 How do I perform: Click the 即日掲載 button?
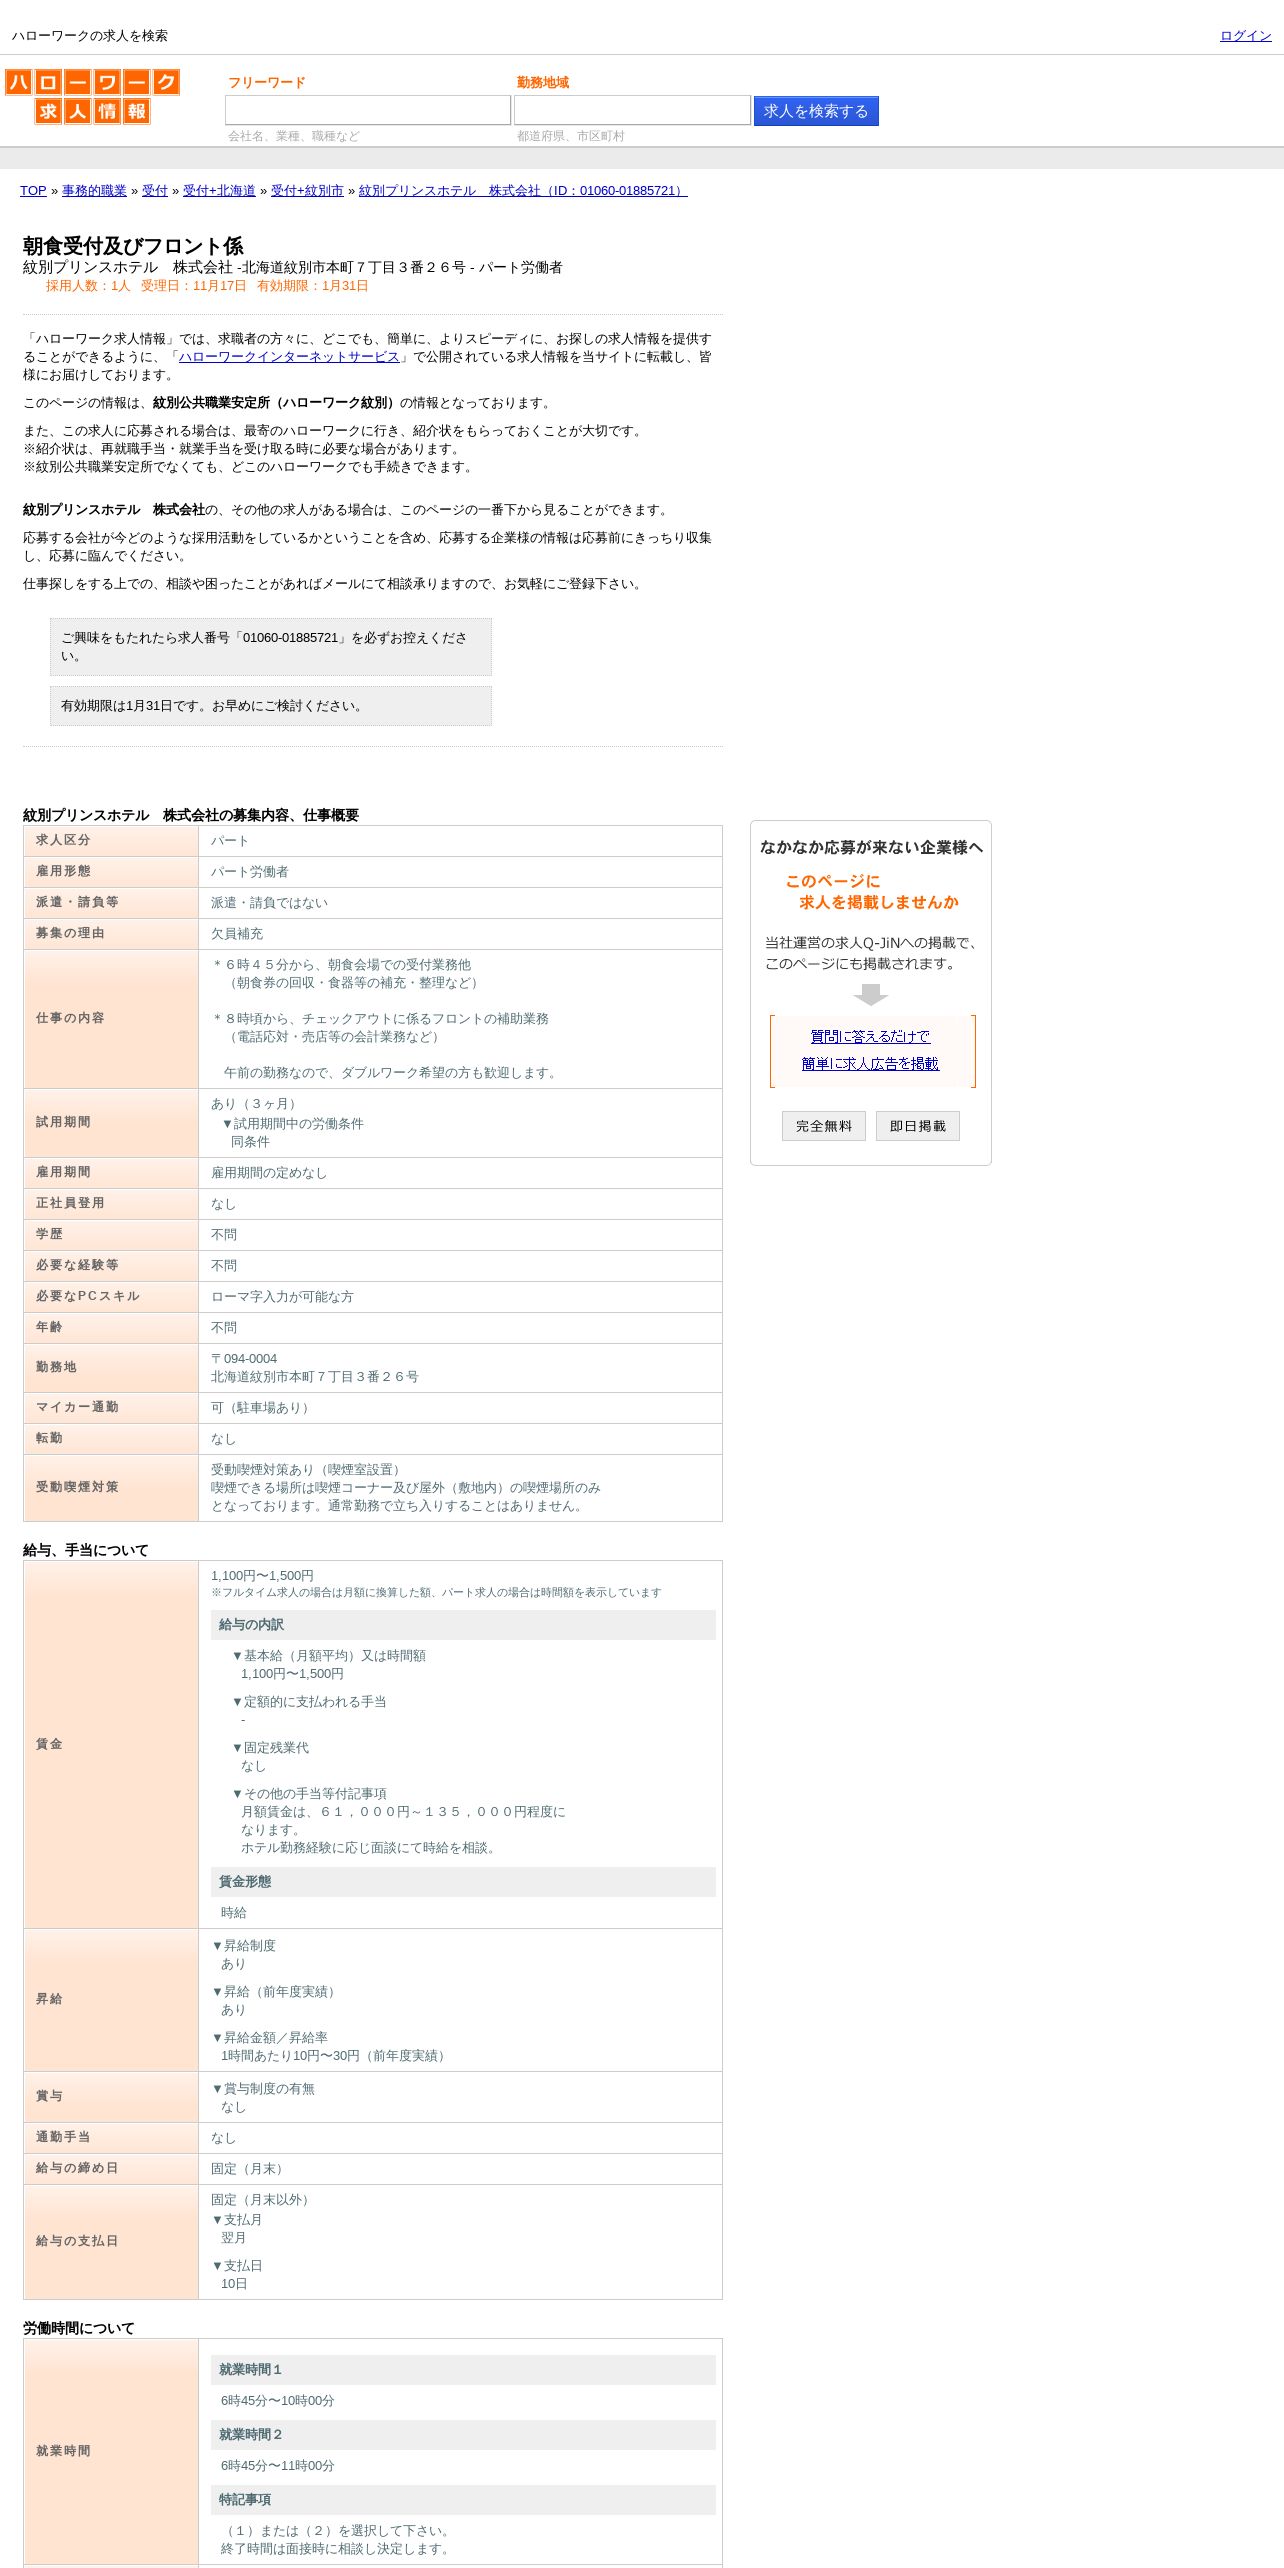[x=918, y=1126]
